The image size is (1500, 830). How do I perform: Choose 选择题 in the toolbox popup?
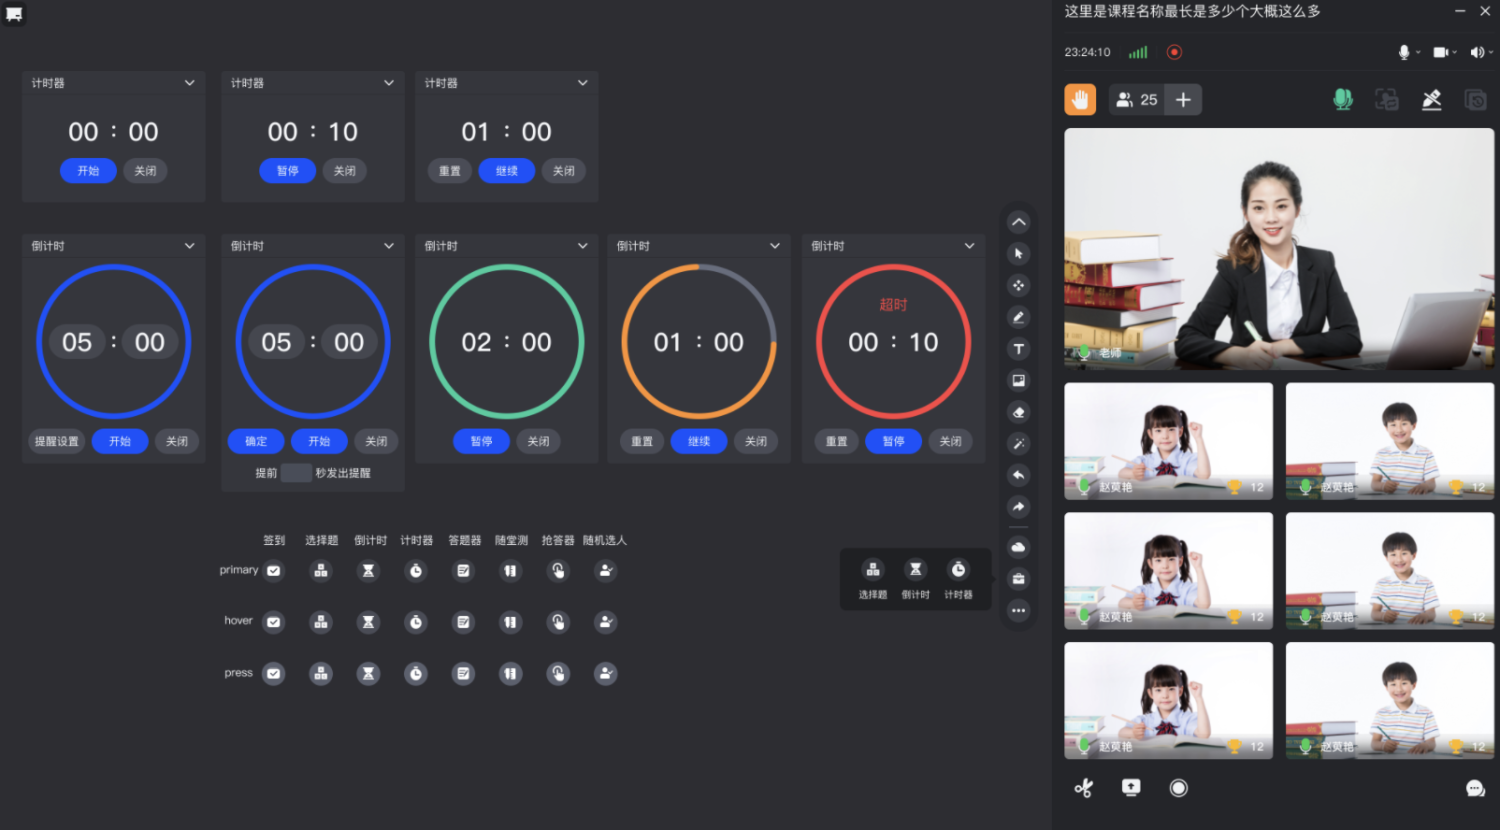[873, 579]
